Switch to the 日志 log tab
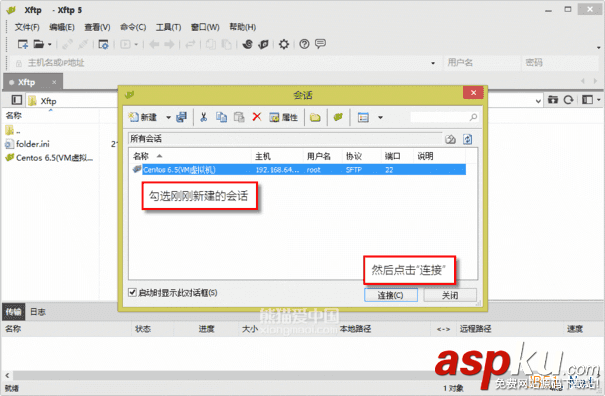605x396 pixels. tap(38, 312)
